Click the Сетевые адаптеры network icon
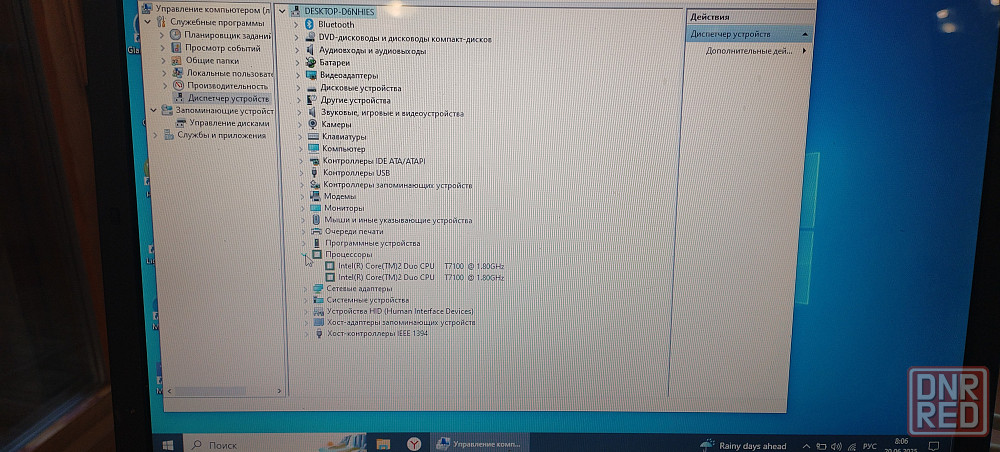This screenshot has height=452, width=1000. click(x=318, y=288)
